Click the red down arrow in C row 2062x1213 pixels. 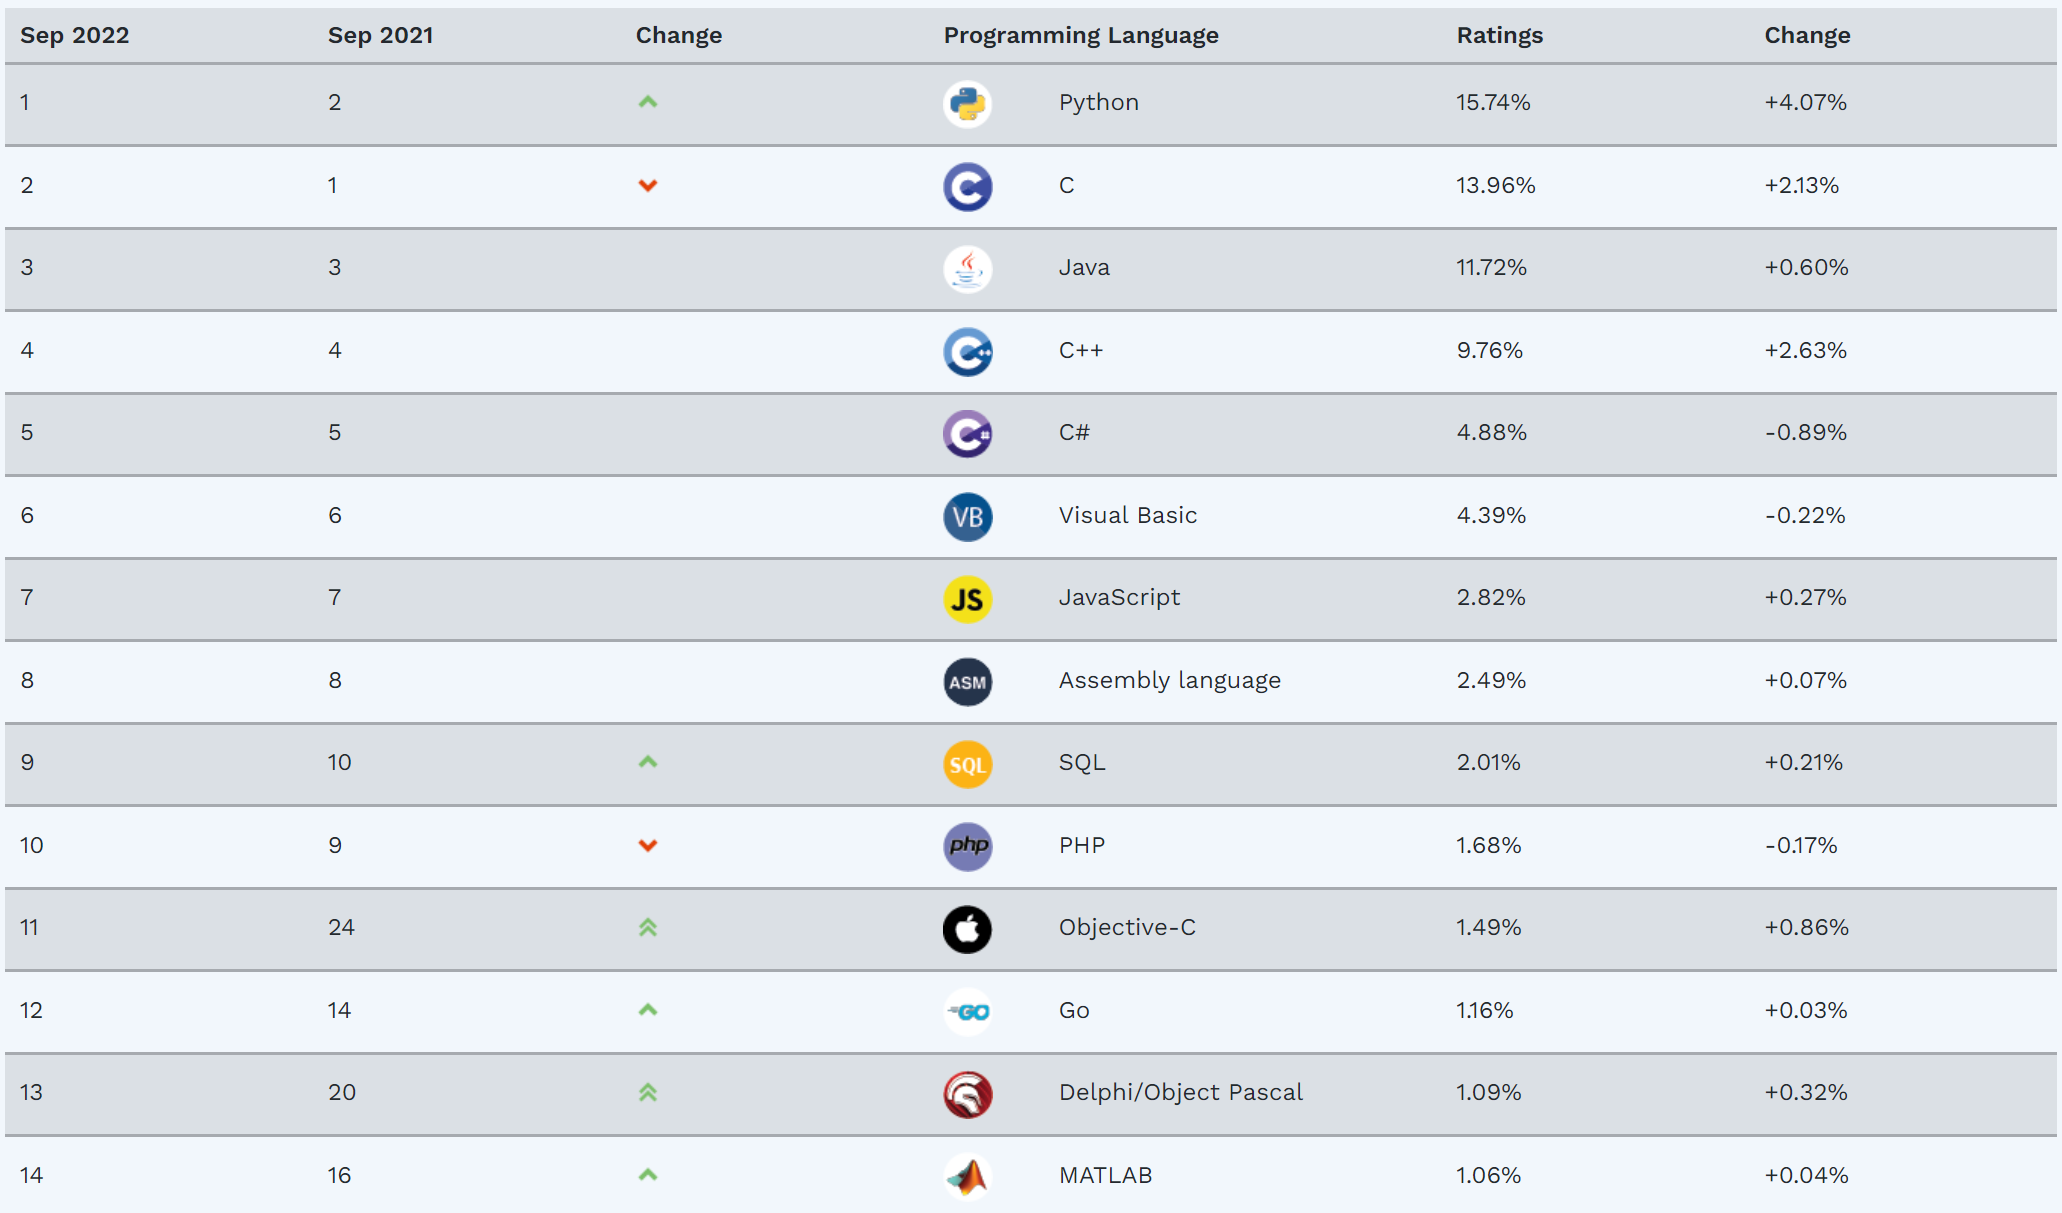point(648,185)
